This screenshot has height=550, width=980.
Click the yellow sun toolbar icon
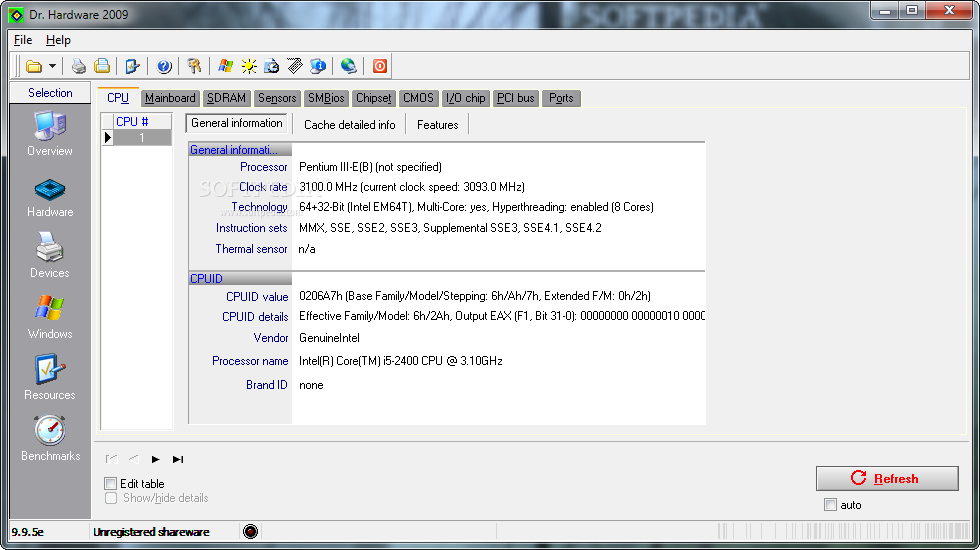tap(249, 66)
